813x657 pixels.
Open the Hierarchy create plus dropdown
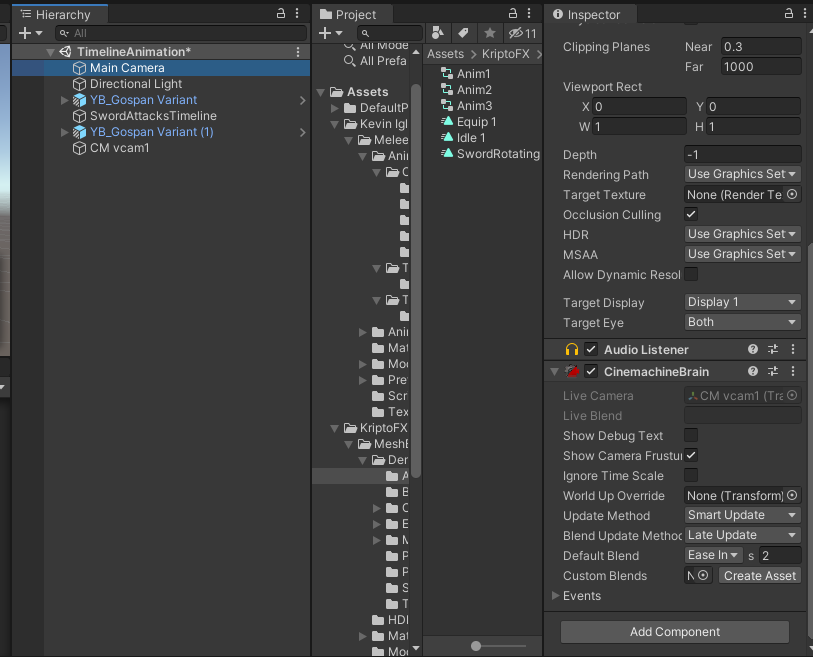tap(30, 33)
